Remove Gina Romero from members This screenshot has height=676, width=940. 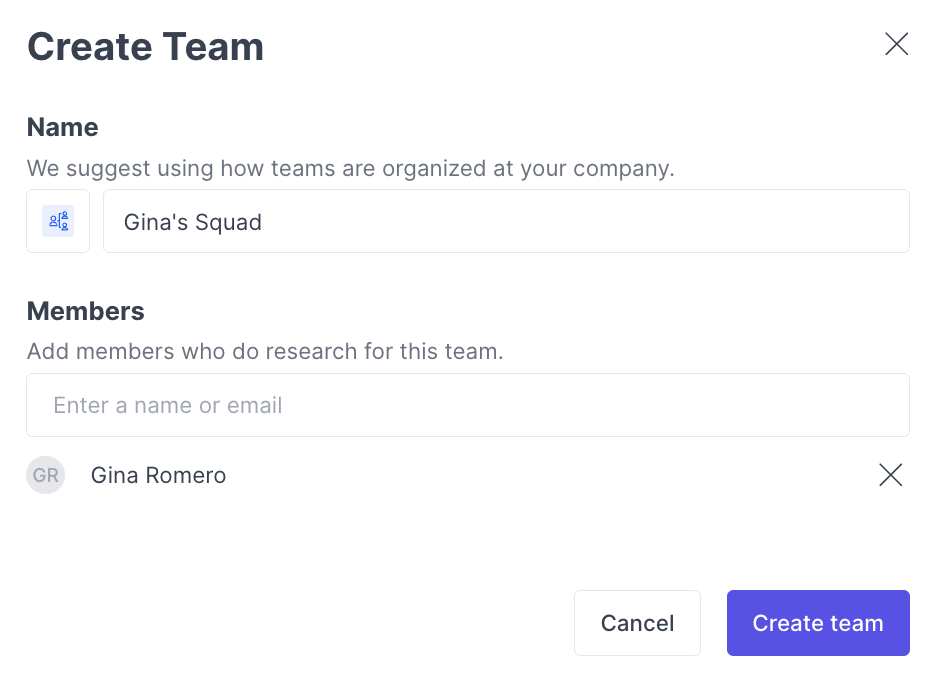click(x=890, y=475)
